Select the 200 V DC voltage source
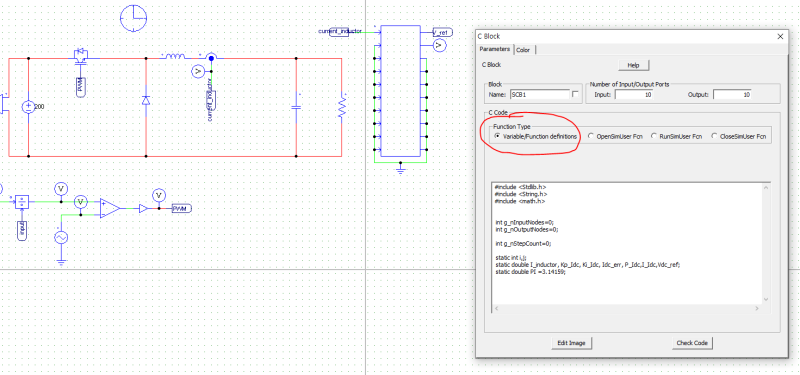The image size is (800, 375). click(x=28, y=107)
